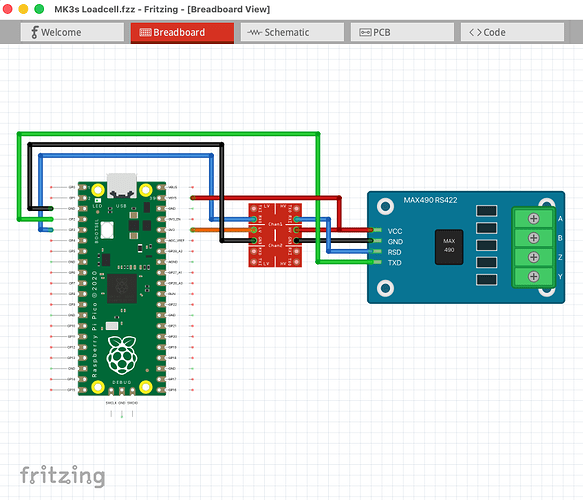Select the red wire from the Pico VSYS pin
583x500 pixels.
[x=265, y=198]
